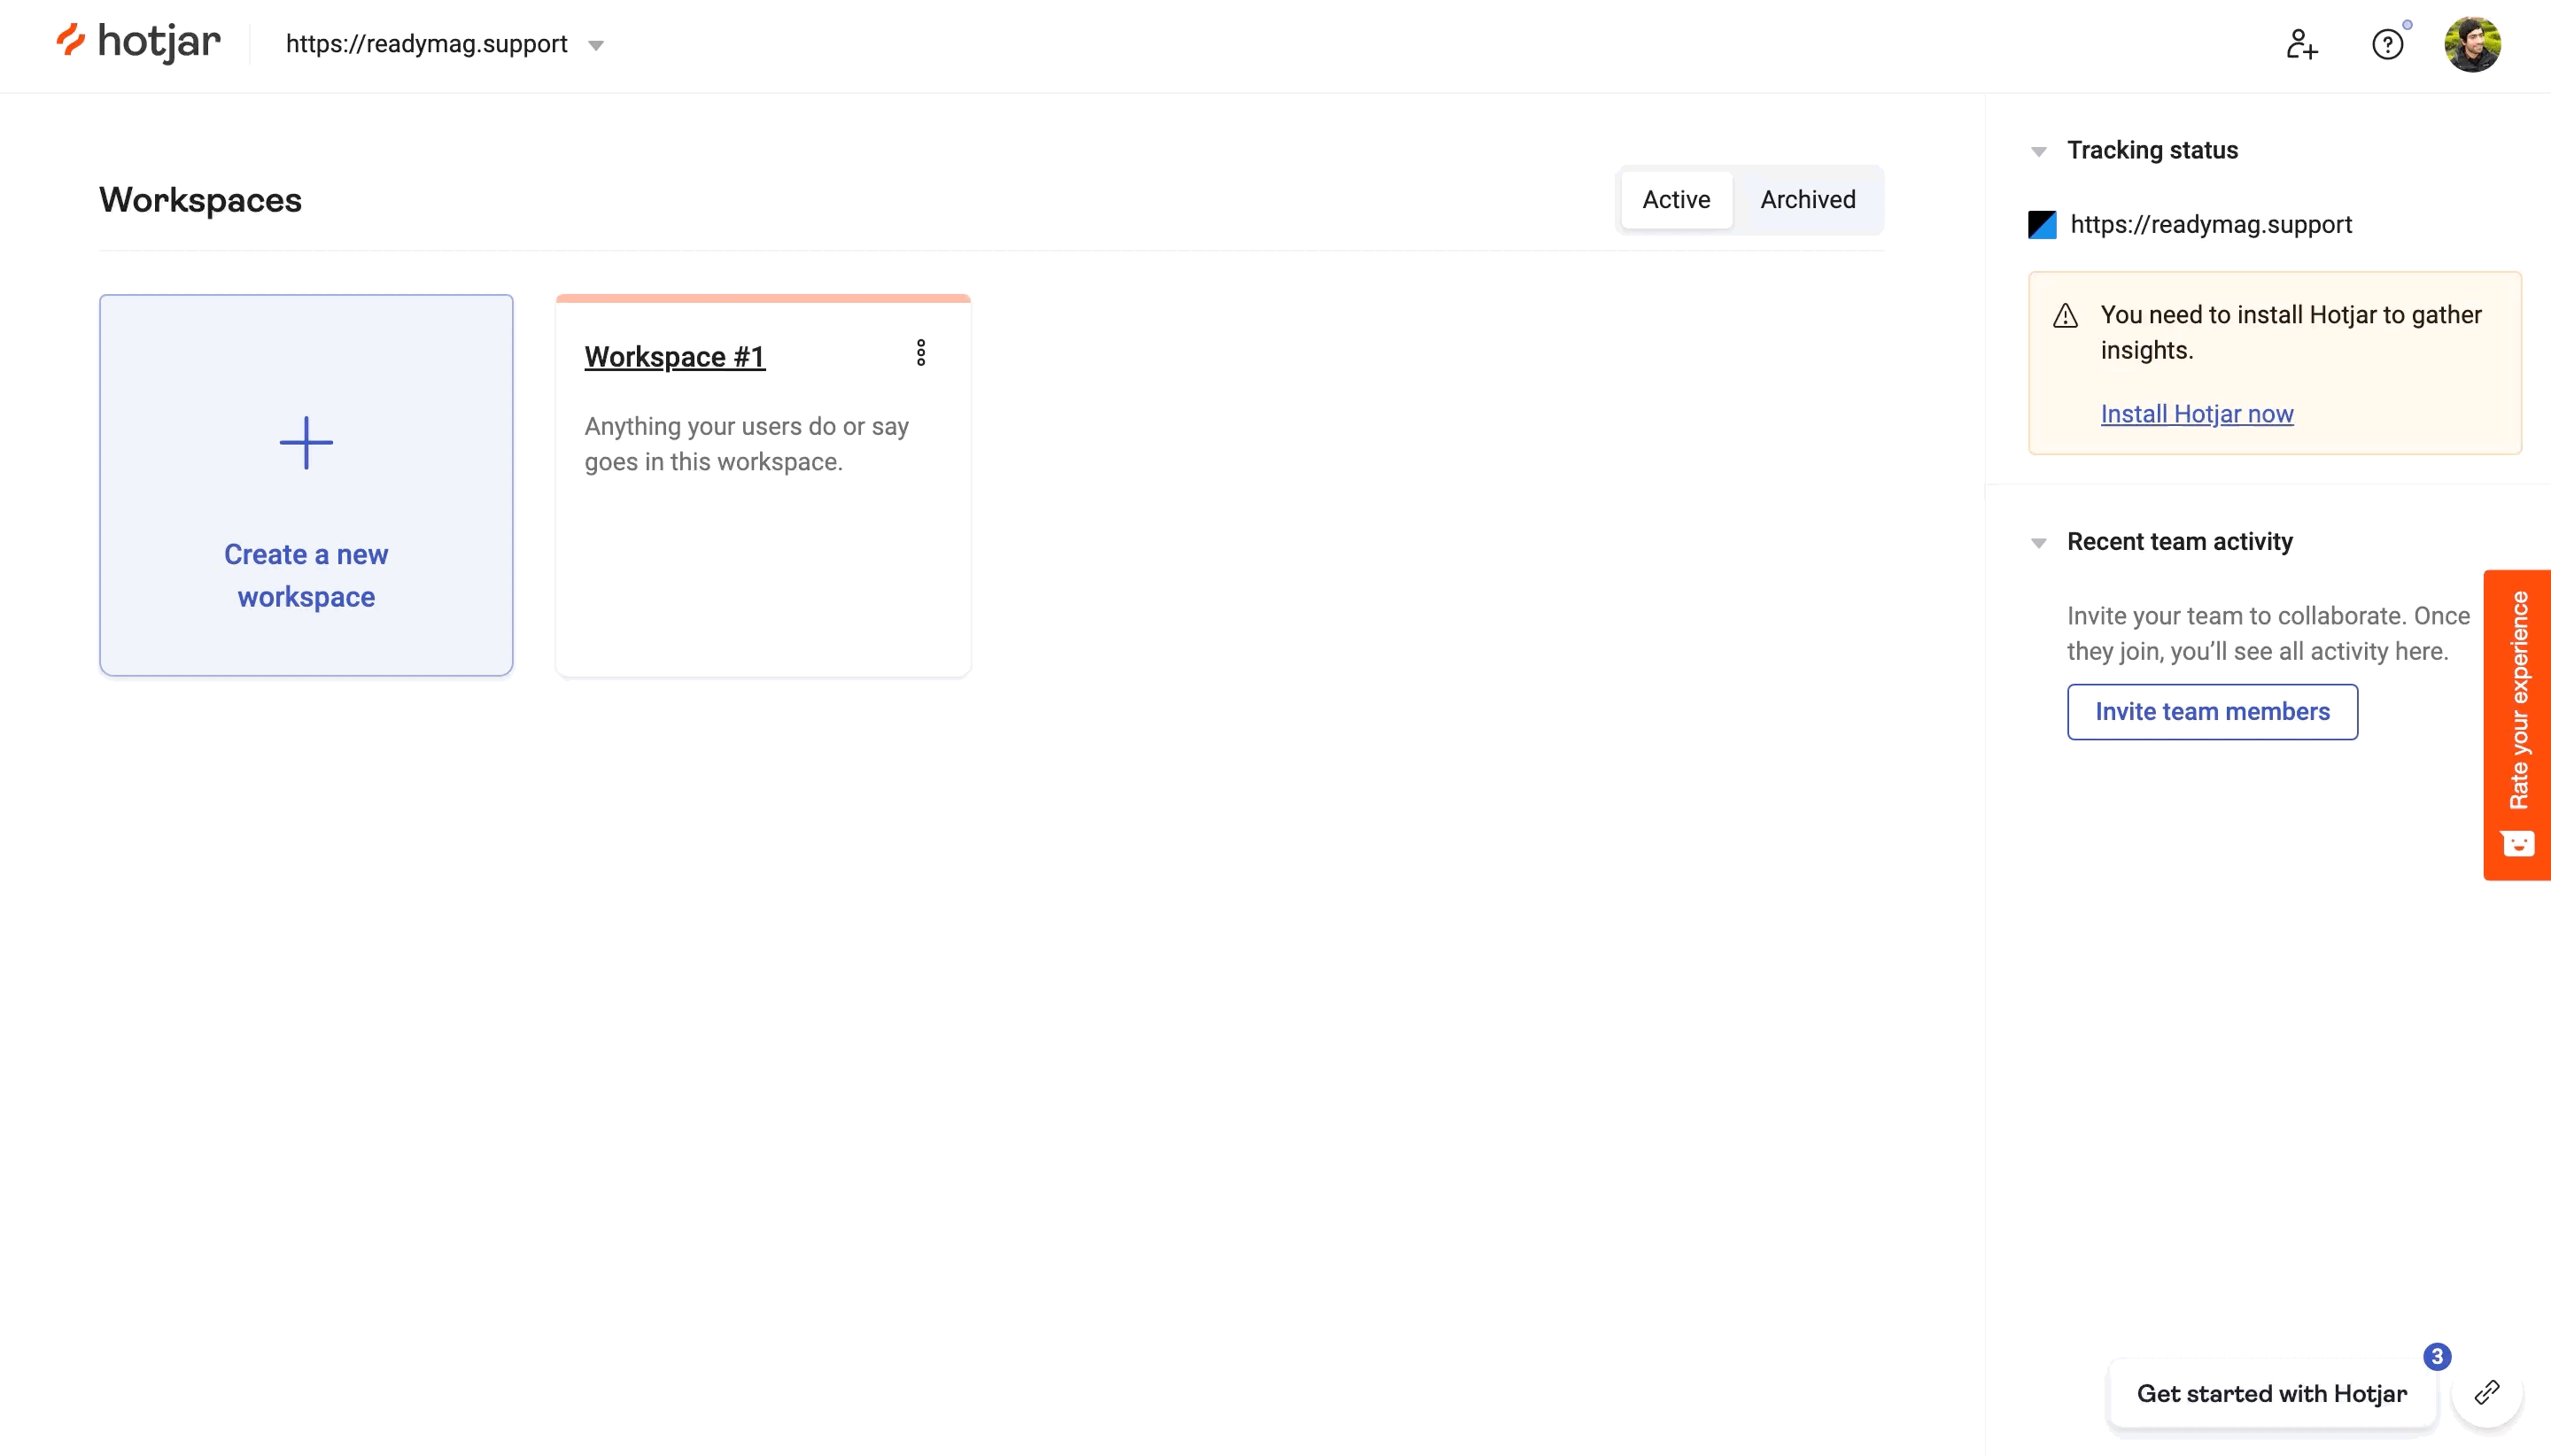The width and height of the screenshot is (2551, 1456).
Task: Click Install Hotjar now link
Action: [x=2197, y=414]
